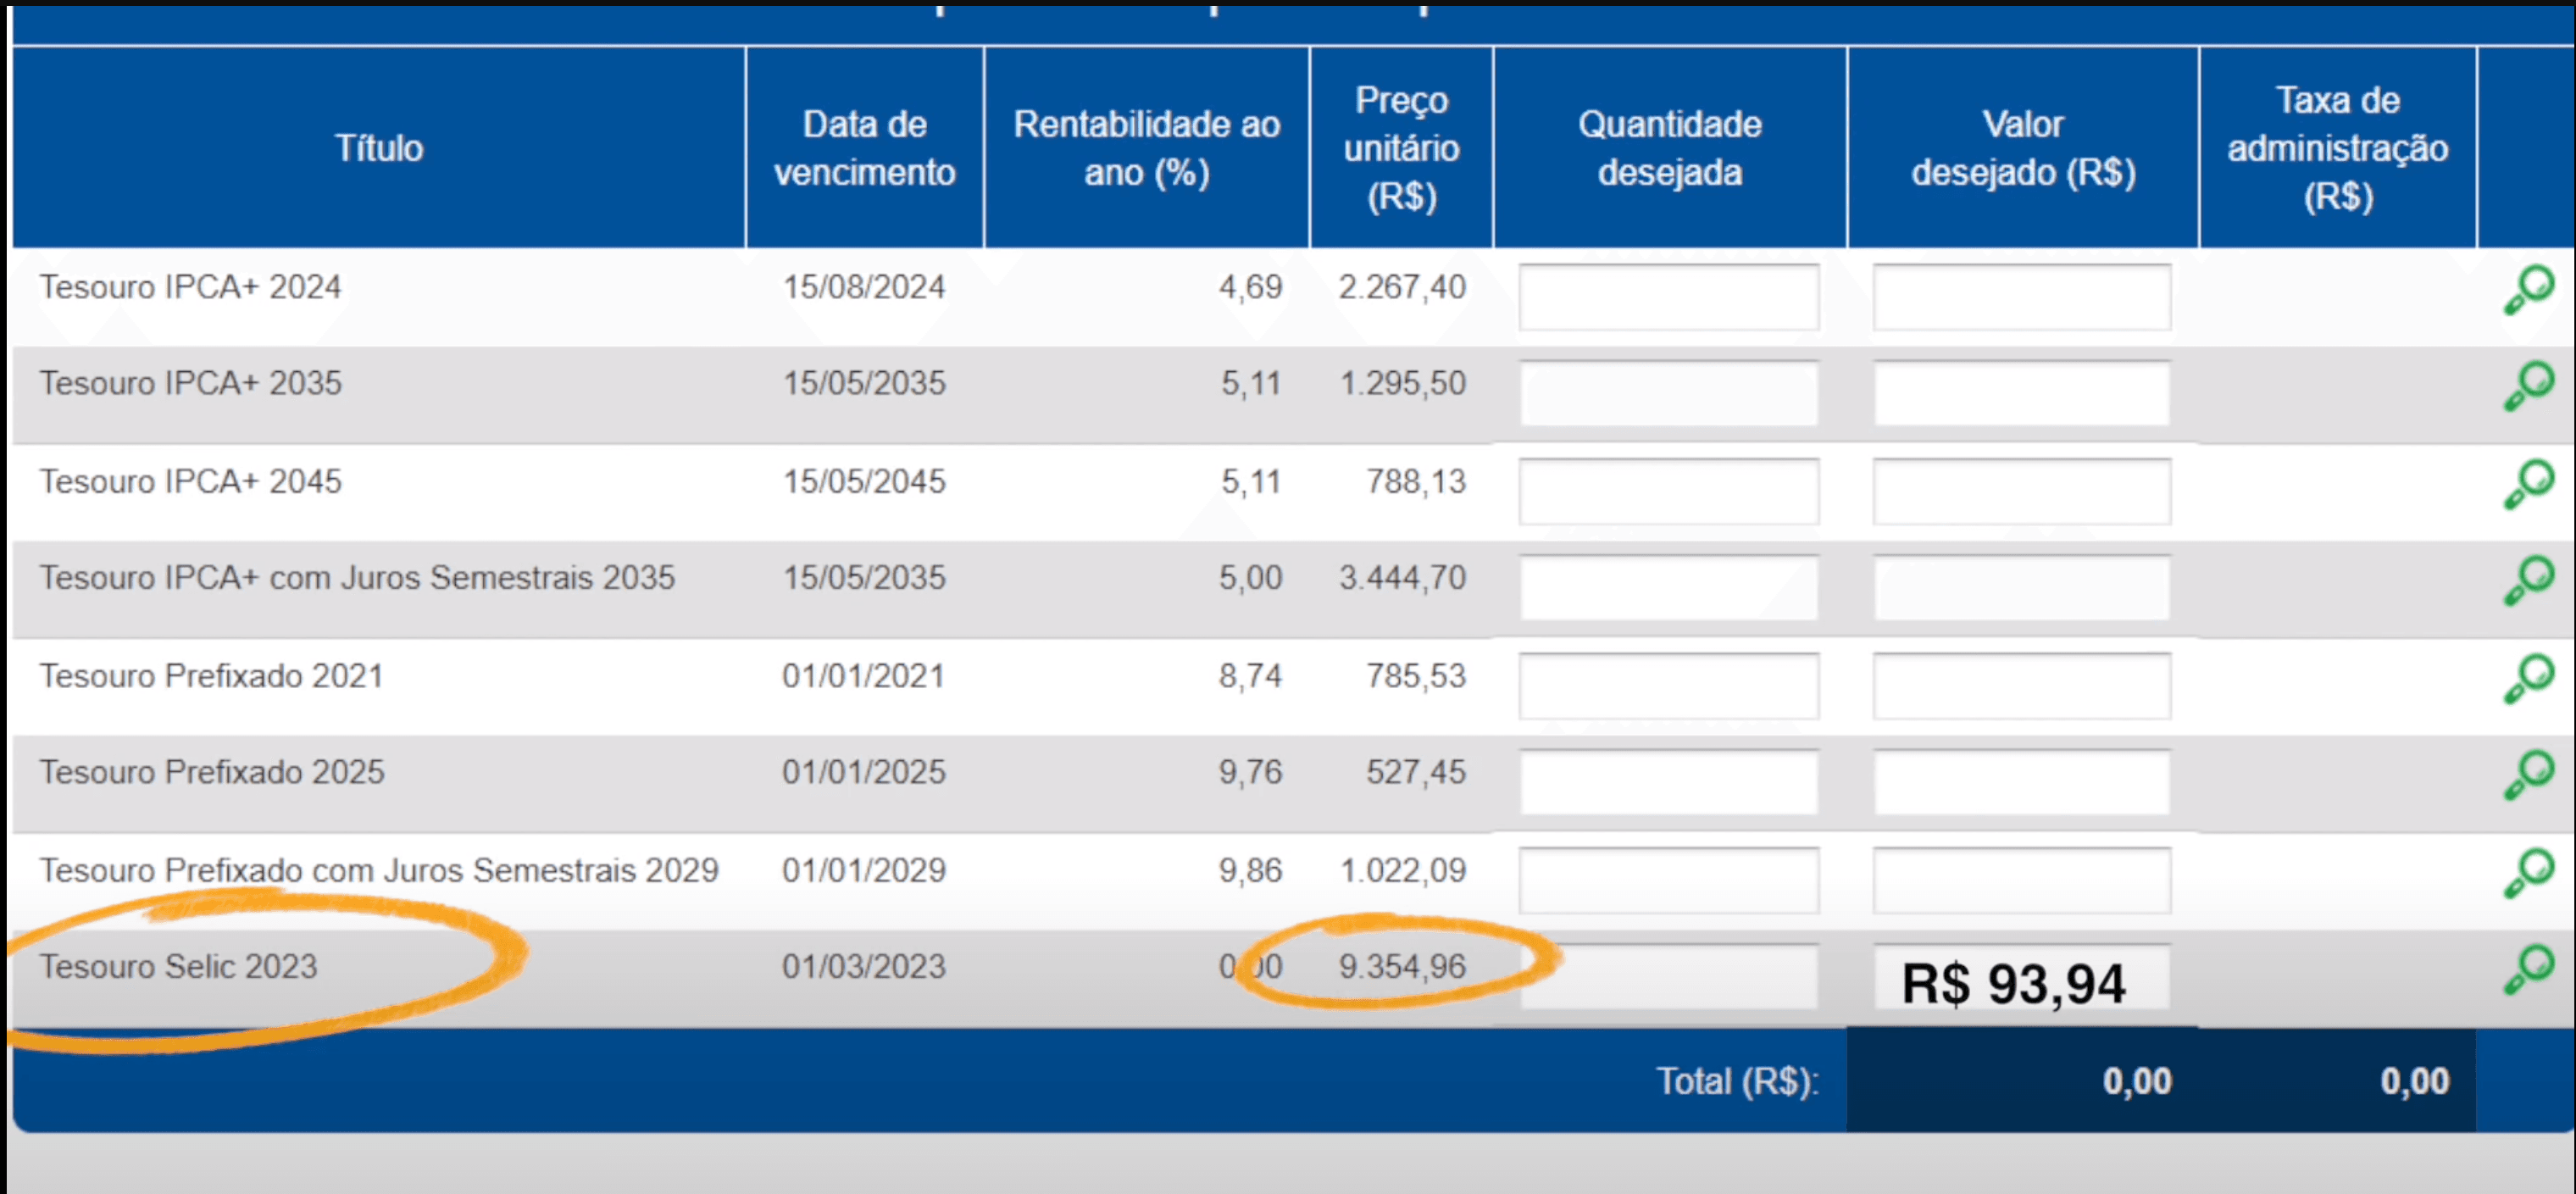Click Tesouro Selic 2023 title text

pos(178,967)
